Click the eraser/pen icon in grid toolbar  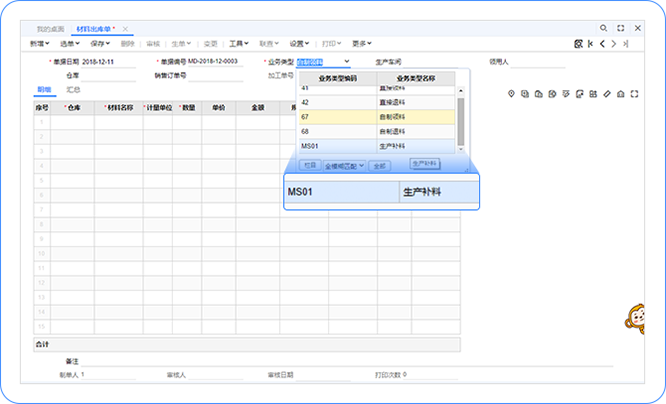(x=607, y=94)
